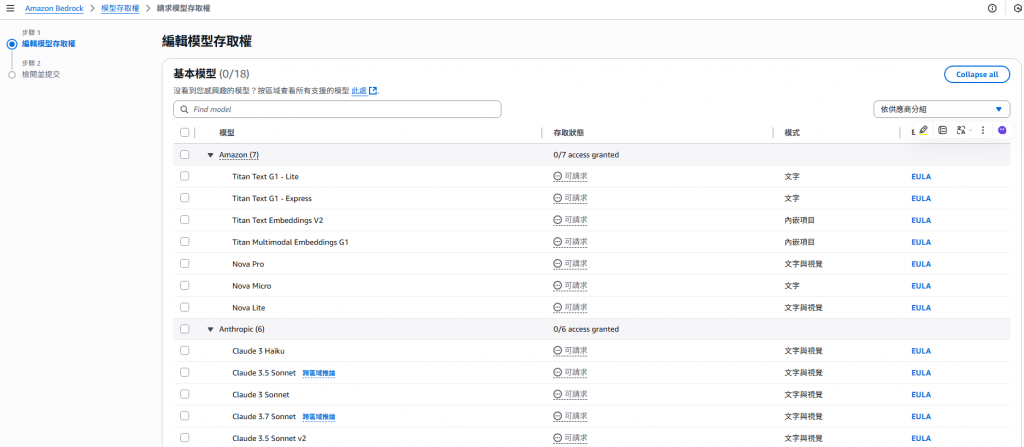Click the 模型 column header

[227, 133]
